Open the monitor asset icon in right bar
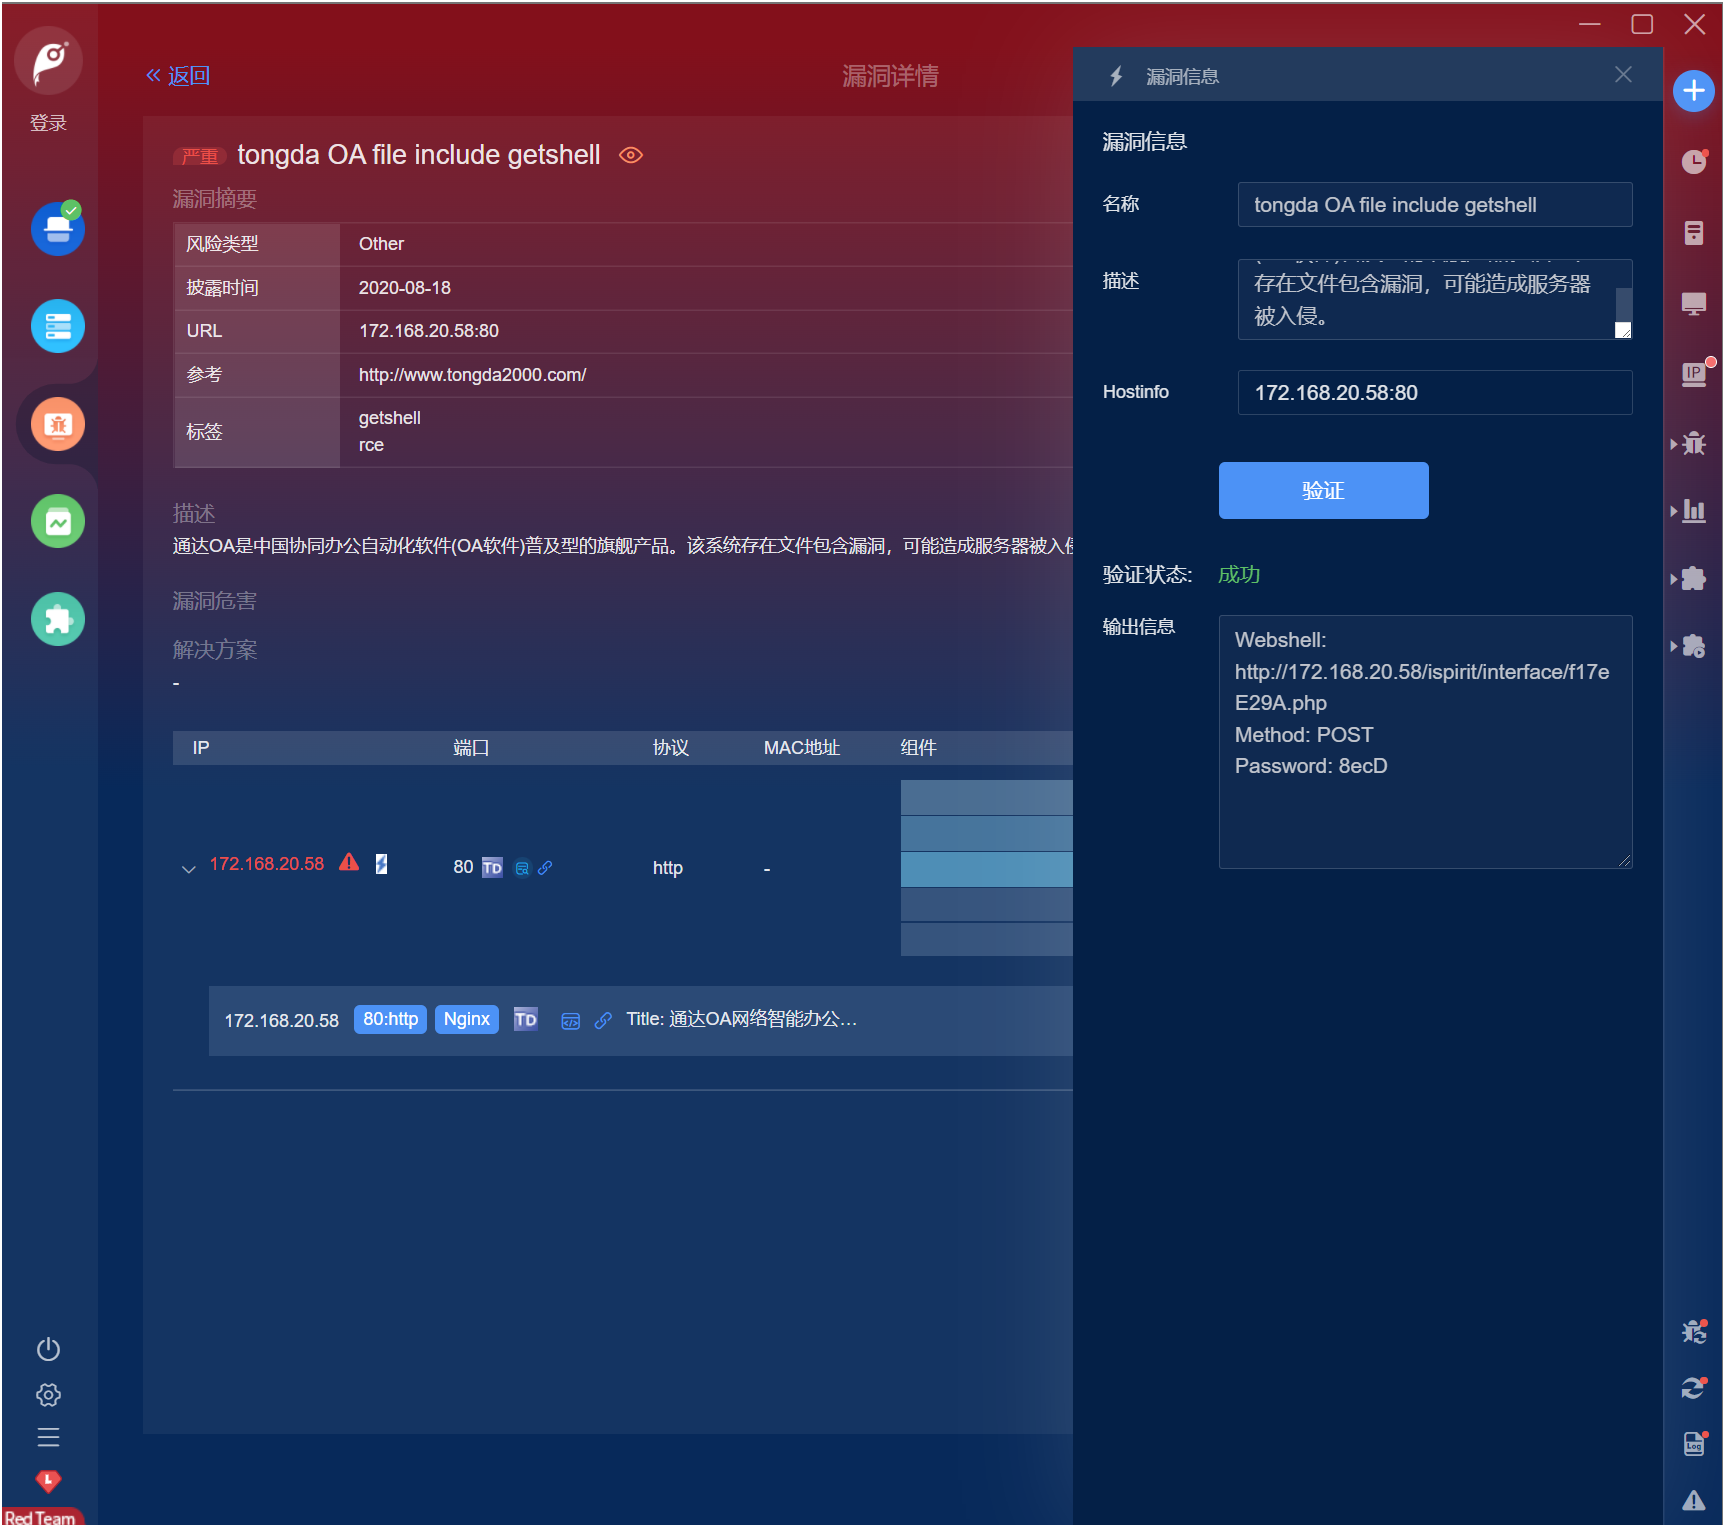1725x1527 pixels. click(x=1694, y=304)
